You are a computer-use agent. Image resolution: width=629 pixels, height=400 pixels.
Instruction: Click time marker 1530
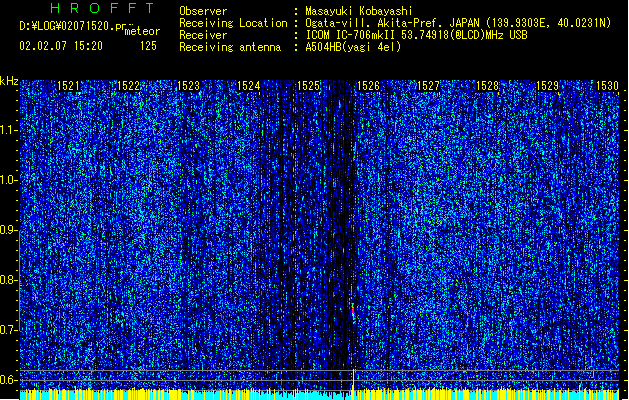607,86
